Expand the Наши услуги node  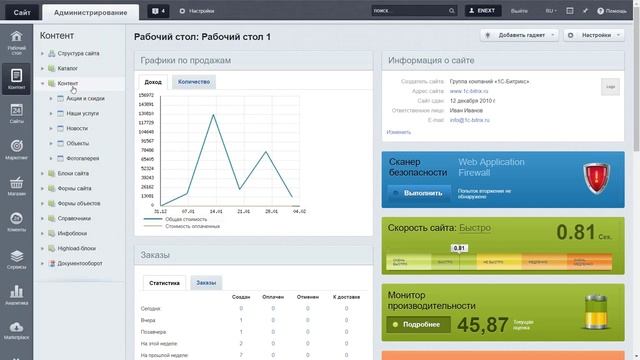tap(51, 113)
